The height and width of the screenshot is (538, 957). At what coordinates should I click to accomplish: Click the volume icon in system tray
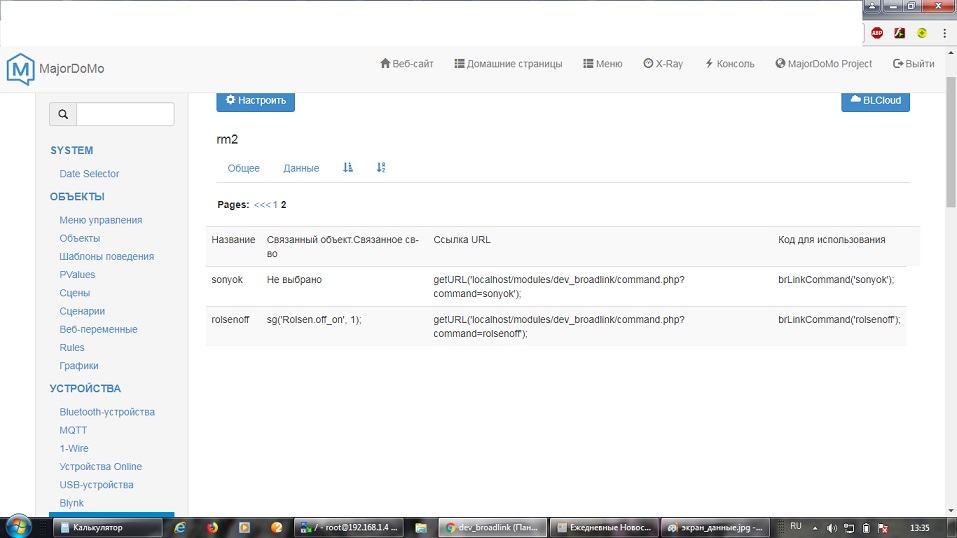coord(831,527)
